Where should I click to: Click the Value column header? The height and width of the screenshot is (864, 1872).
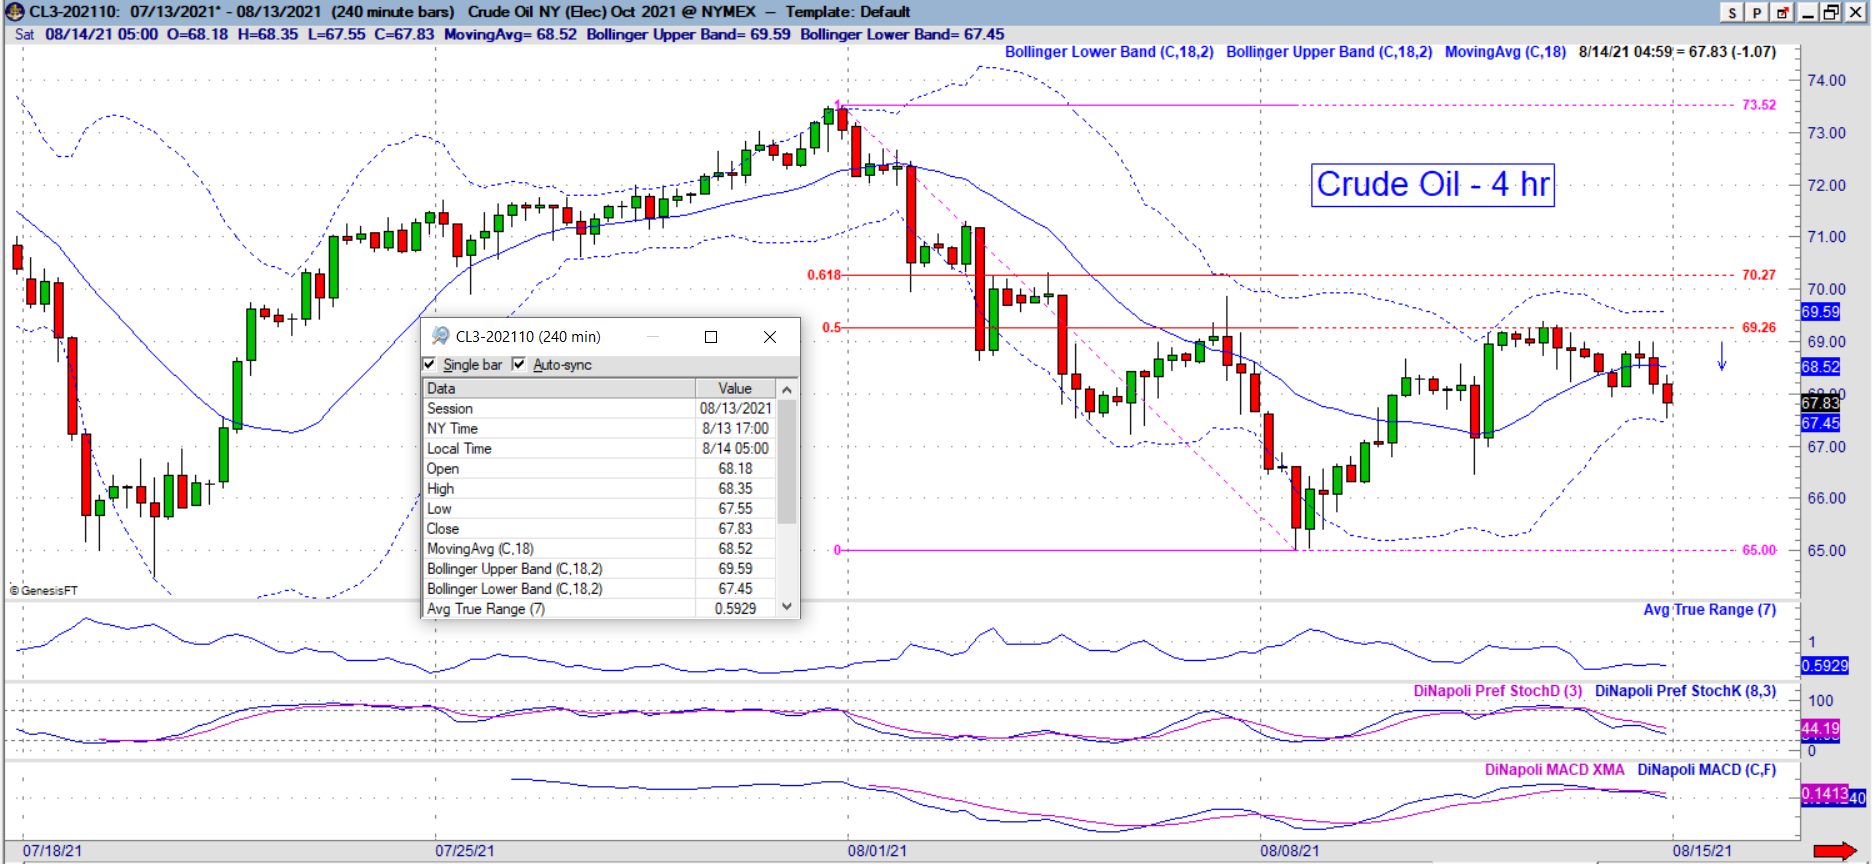(x=735, y=388)
